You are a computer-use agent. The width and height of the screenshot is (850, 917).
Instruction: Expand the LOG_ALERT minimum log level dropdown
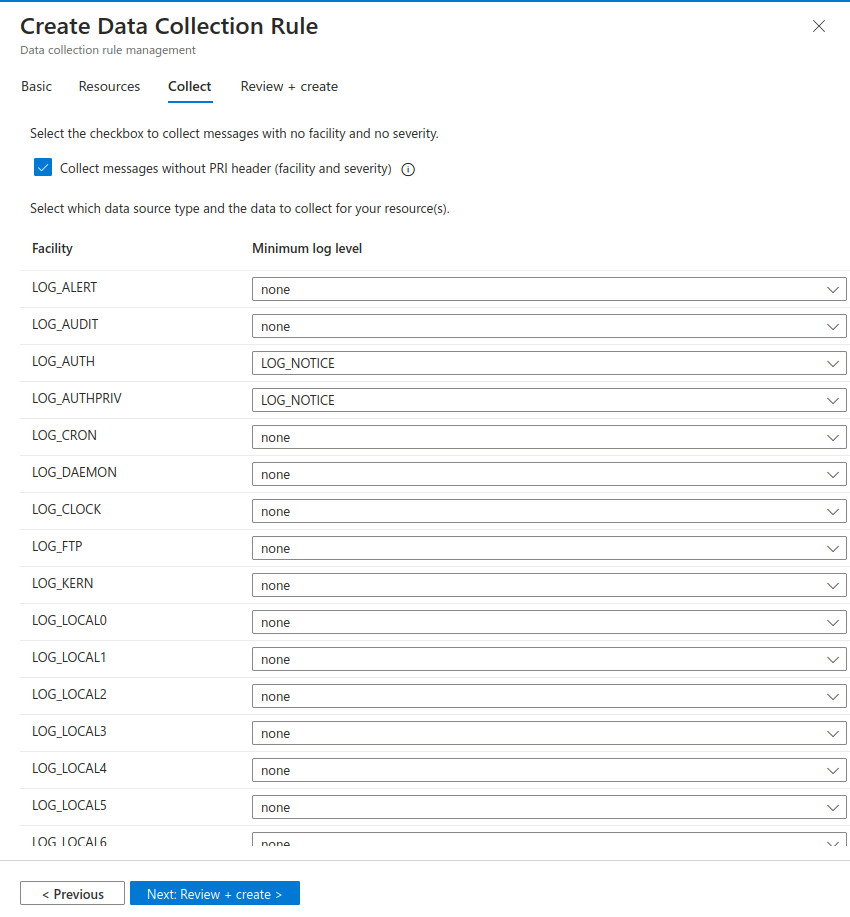coord(548,289)
